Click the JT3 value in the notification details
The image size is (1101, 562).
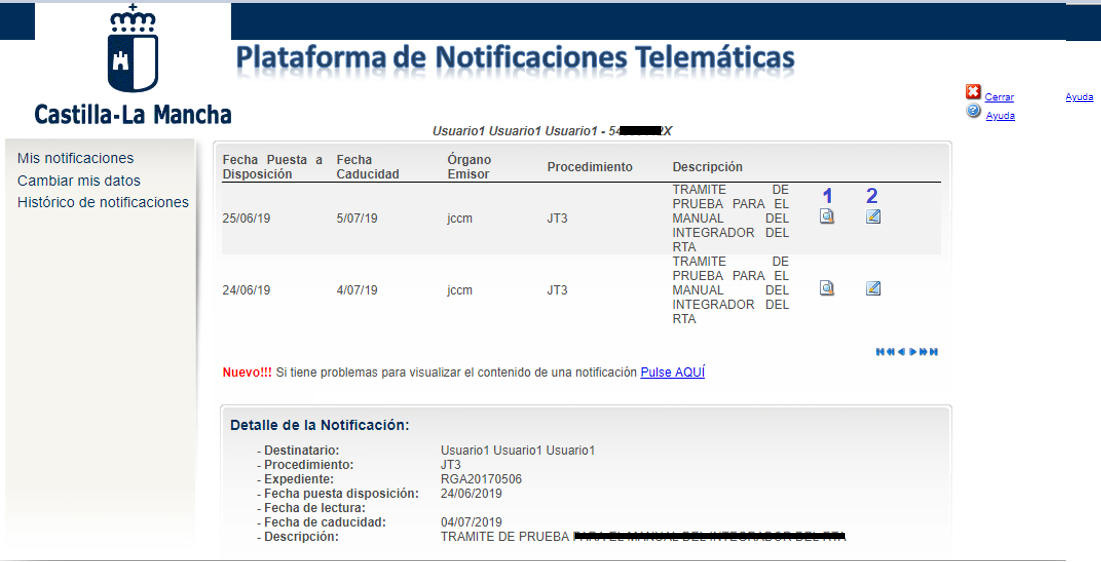pyautogui.click(x=451, y=465)
